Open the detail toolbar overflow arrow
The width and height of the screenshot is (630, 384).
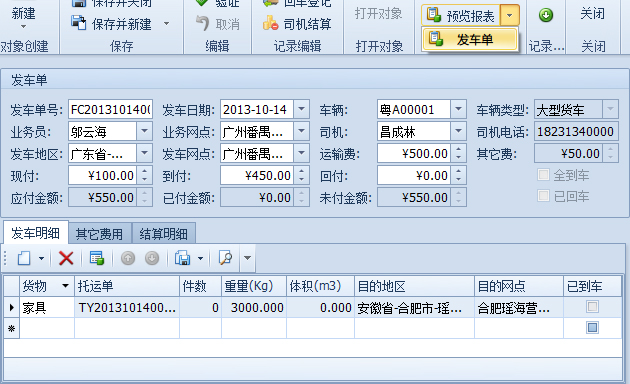coord(248,258)
